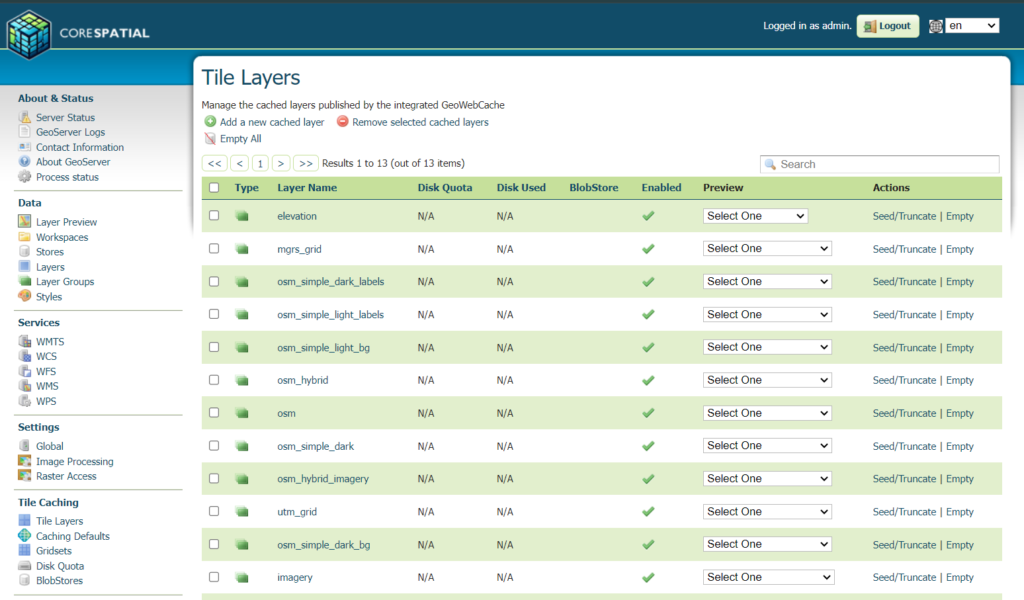Click the GeoServer Logs document icon
The height and width of the screenshot is (600, 1024).
(x=25, y=132)
